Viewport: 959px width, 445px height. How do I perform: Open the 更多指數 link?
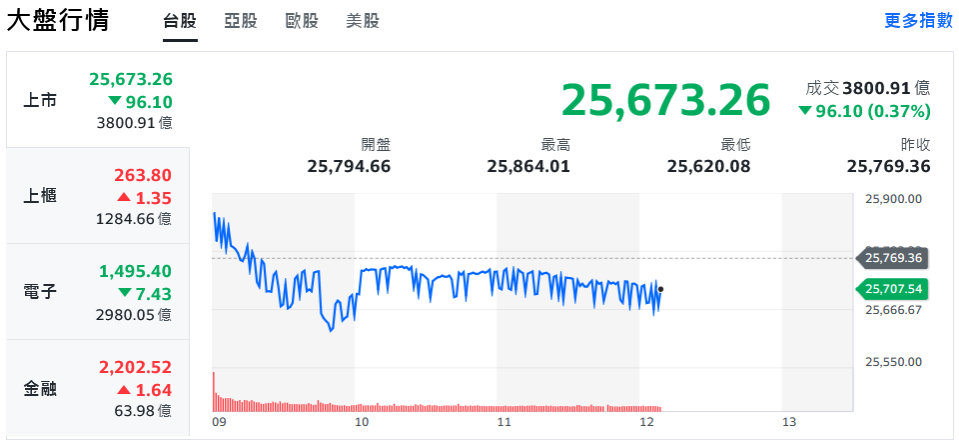(918, 21)
